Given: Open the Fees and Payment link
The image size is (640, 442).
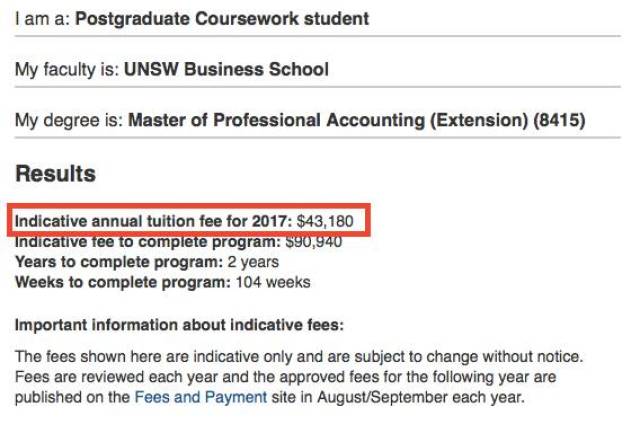Looking at the screenshot, I should [x=200, y=397].
